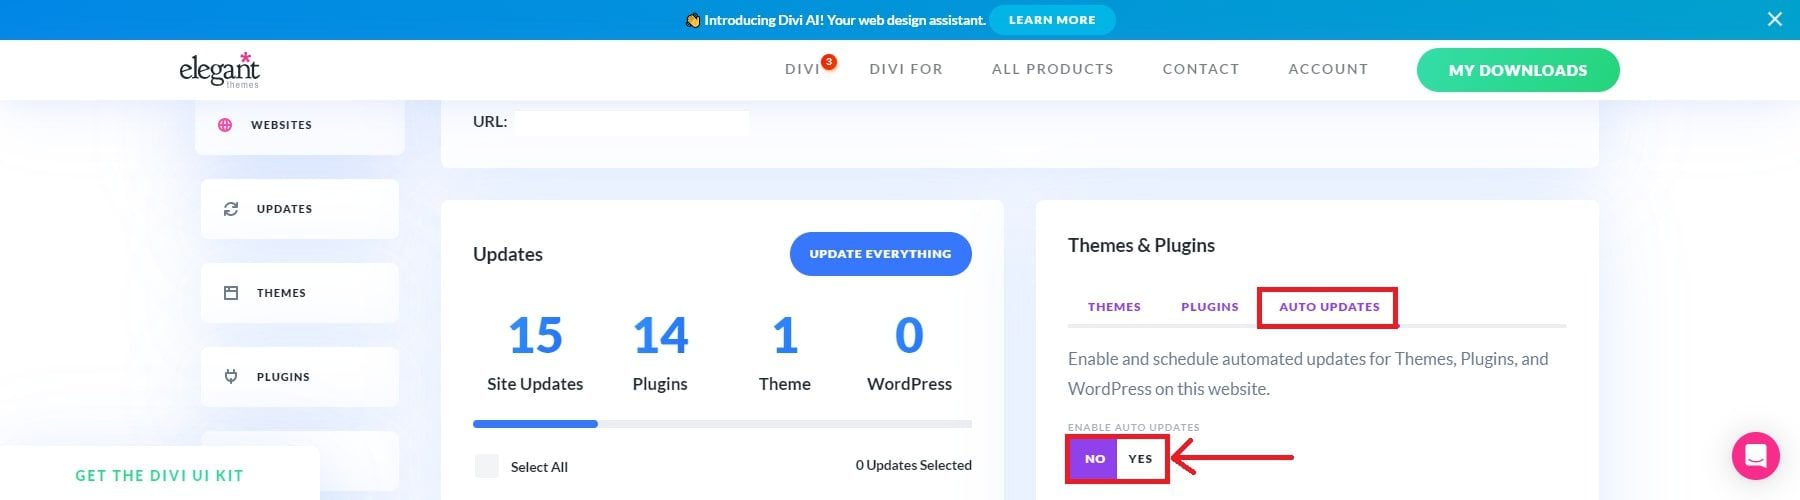Click the Themes layout icon in sidebar
Image resolution: width=1800 pixels, height=500 pixels.
click(231, 293)
